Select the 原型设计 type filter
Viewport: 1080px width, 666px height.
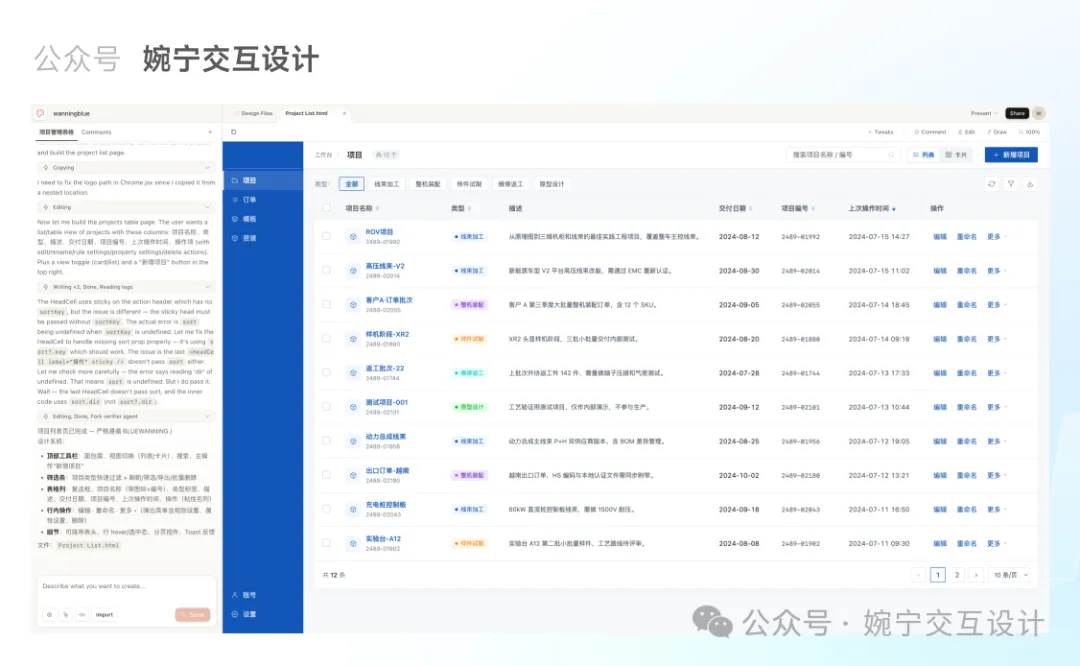pyautogui.click(x=552, y=184)
